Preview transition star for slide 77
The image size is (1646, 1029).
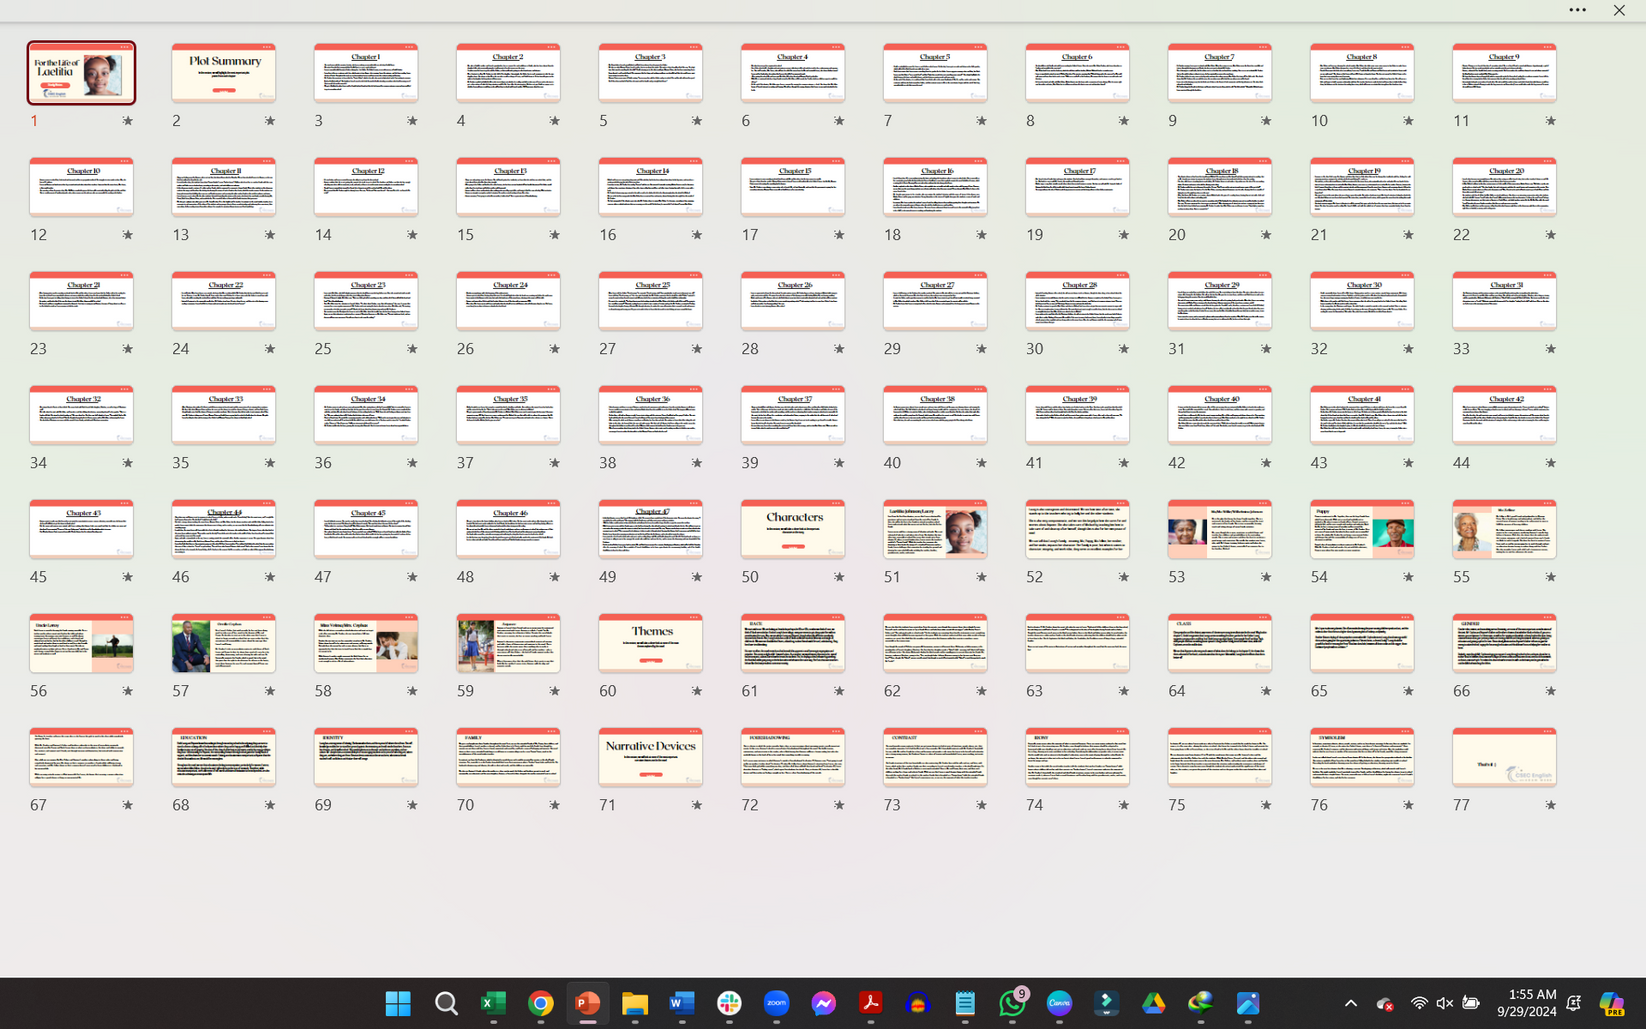(1550, 805)
